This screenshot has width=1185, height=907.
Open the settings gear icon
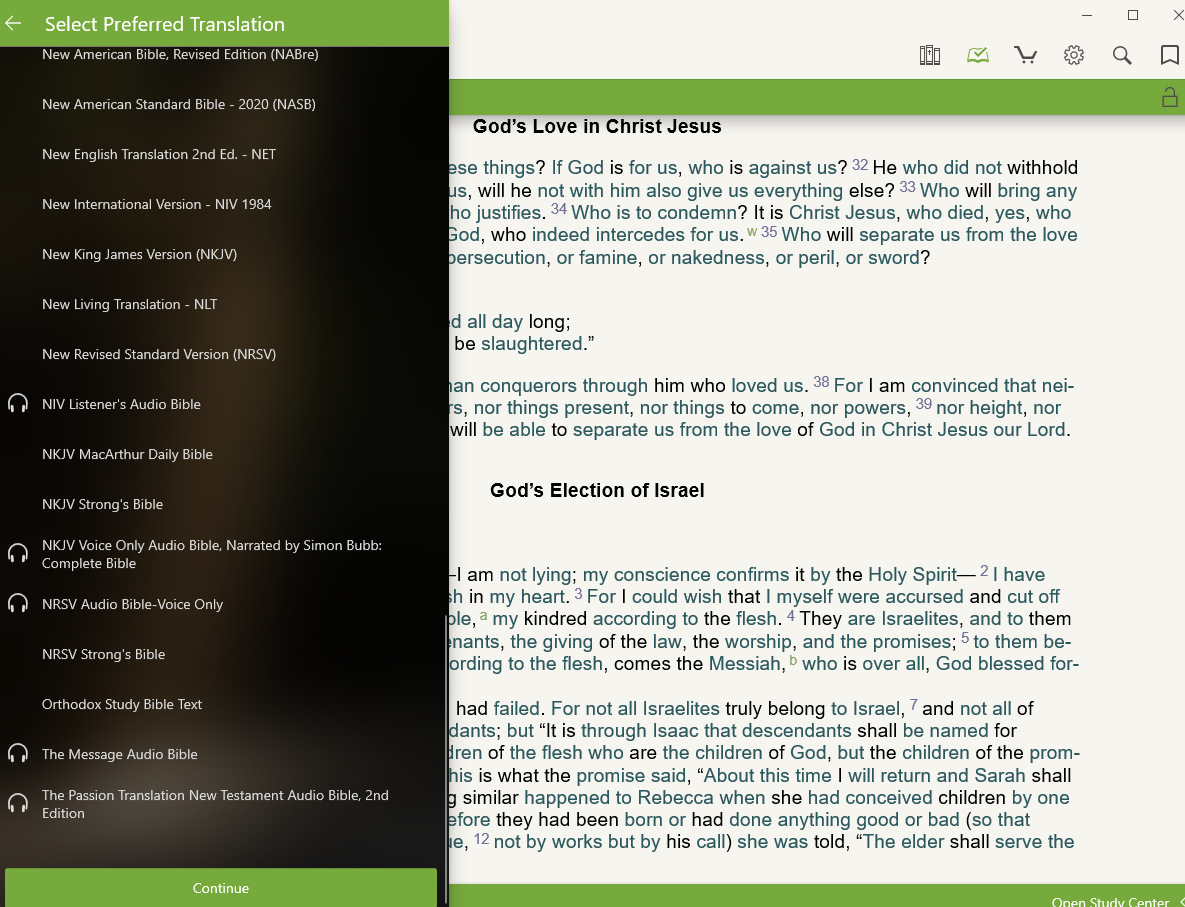[1074, 55]
